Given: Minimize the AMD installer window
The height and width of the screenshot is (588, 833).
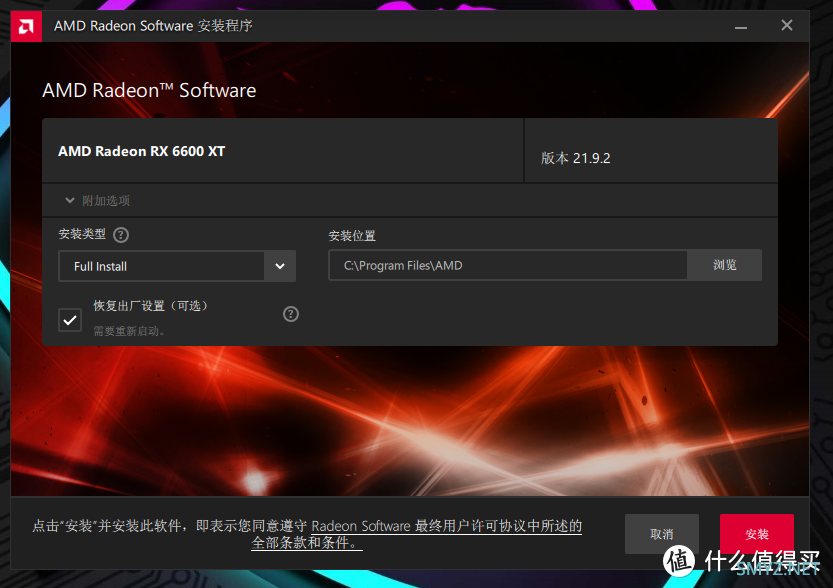Looking at the screenshot, I should pyautogui.click(x=741, y=26).
